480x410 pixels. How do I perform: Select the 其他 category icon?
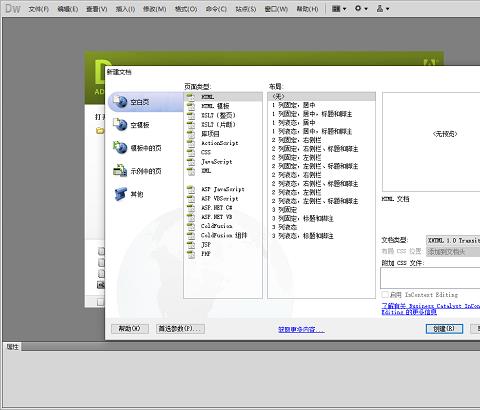point(120,194)
